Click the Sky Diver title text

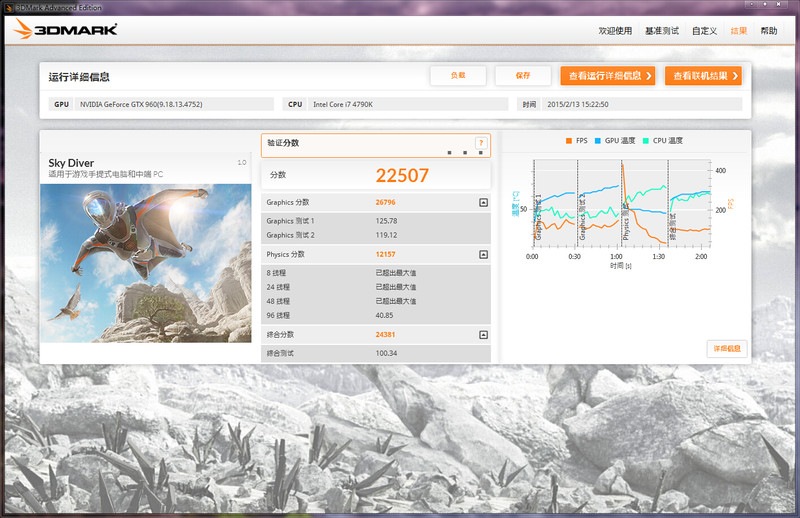tap(71, 163)
